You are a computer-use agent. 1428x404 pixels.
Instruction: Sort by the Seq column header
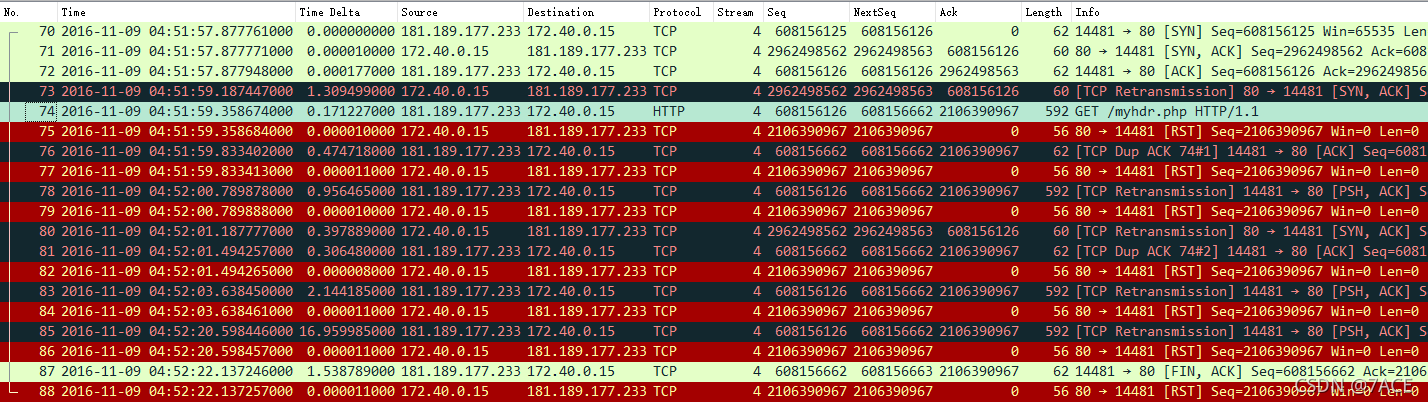[806, 12]
